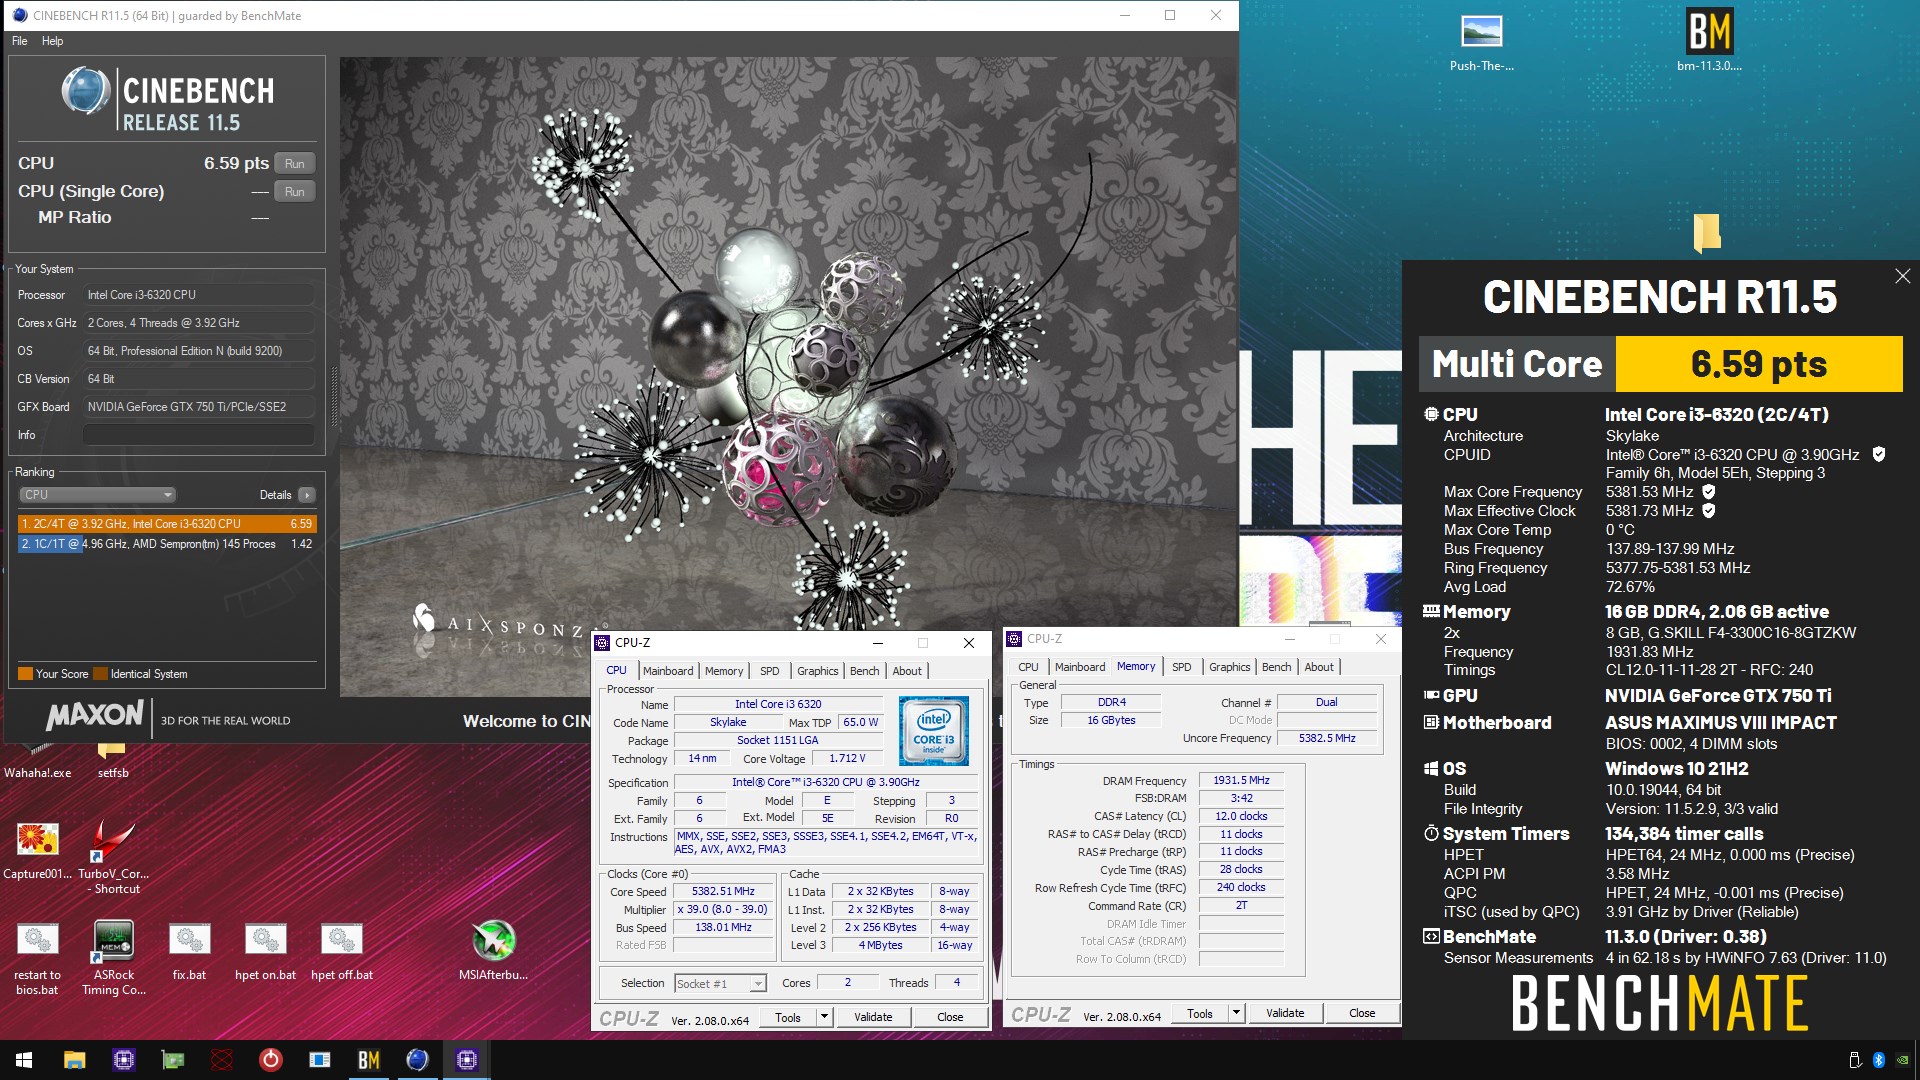Run the hpet off.bat file
1920x1080 pixels.
341,951
